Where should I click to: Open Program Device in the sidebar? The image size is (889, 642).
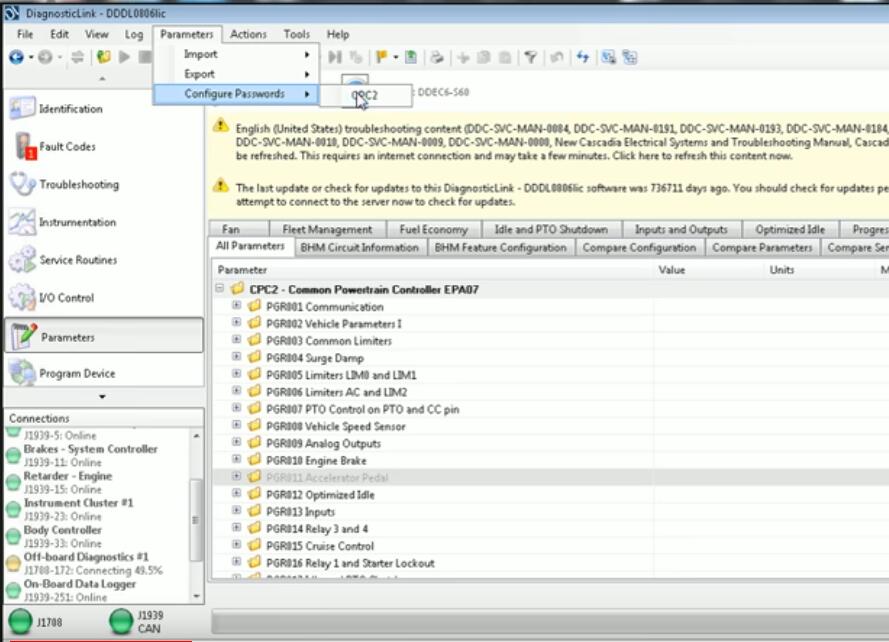point(104,373)
